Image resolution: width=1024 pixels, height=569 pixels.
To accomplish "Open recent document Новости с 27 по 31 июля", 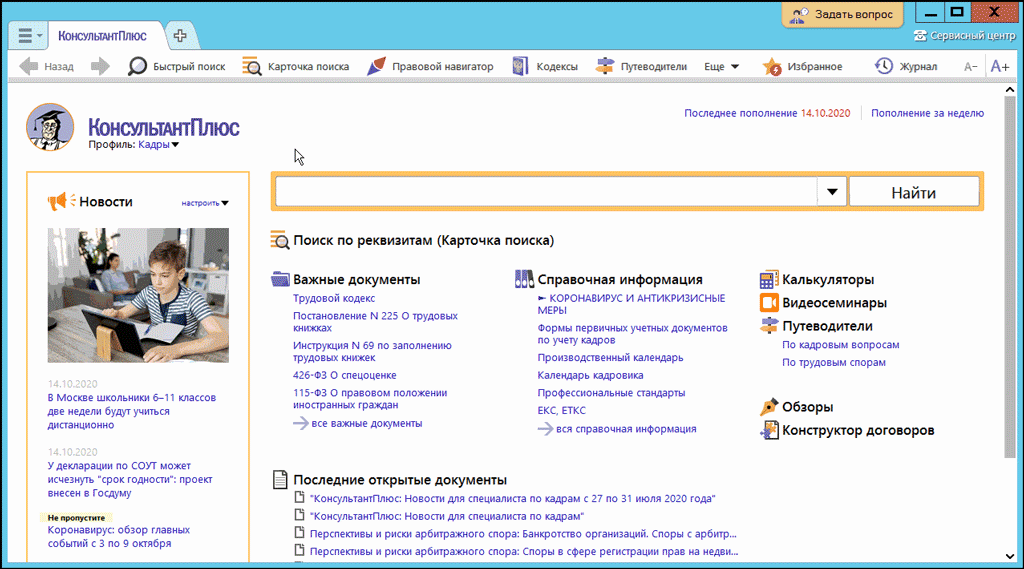I will 512,498.
